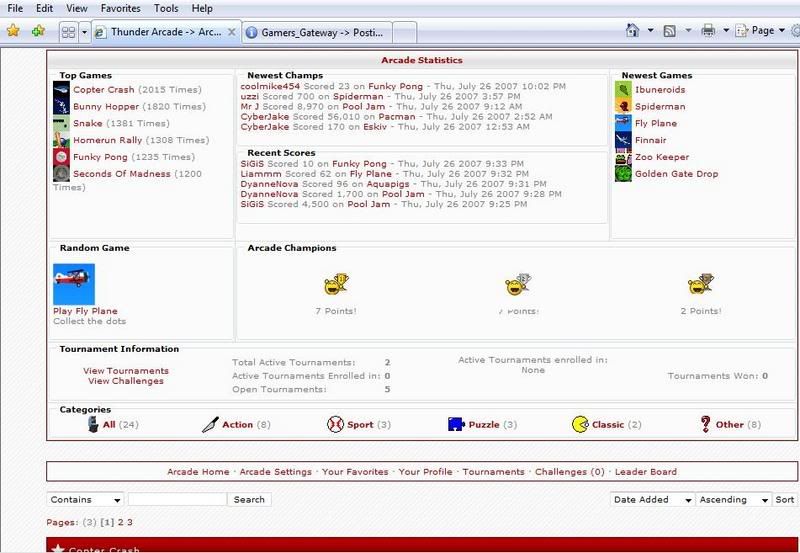Click the Classic category Pac-Man icon
Image resolution: width=800 pixels, height=553 pixels.
(x=579, y=424)
